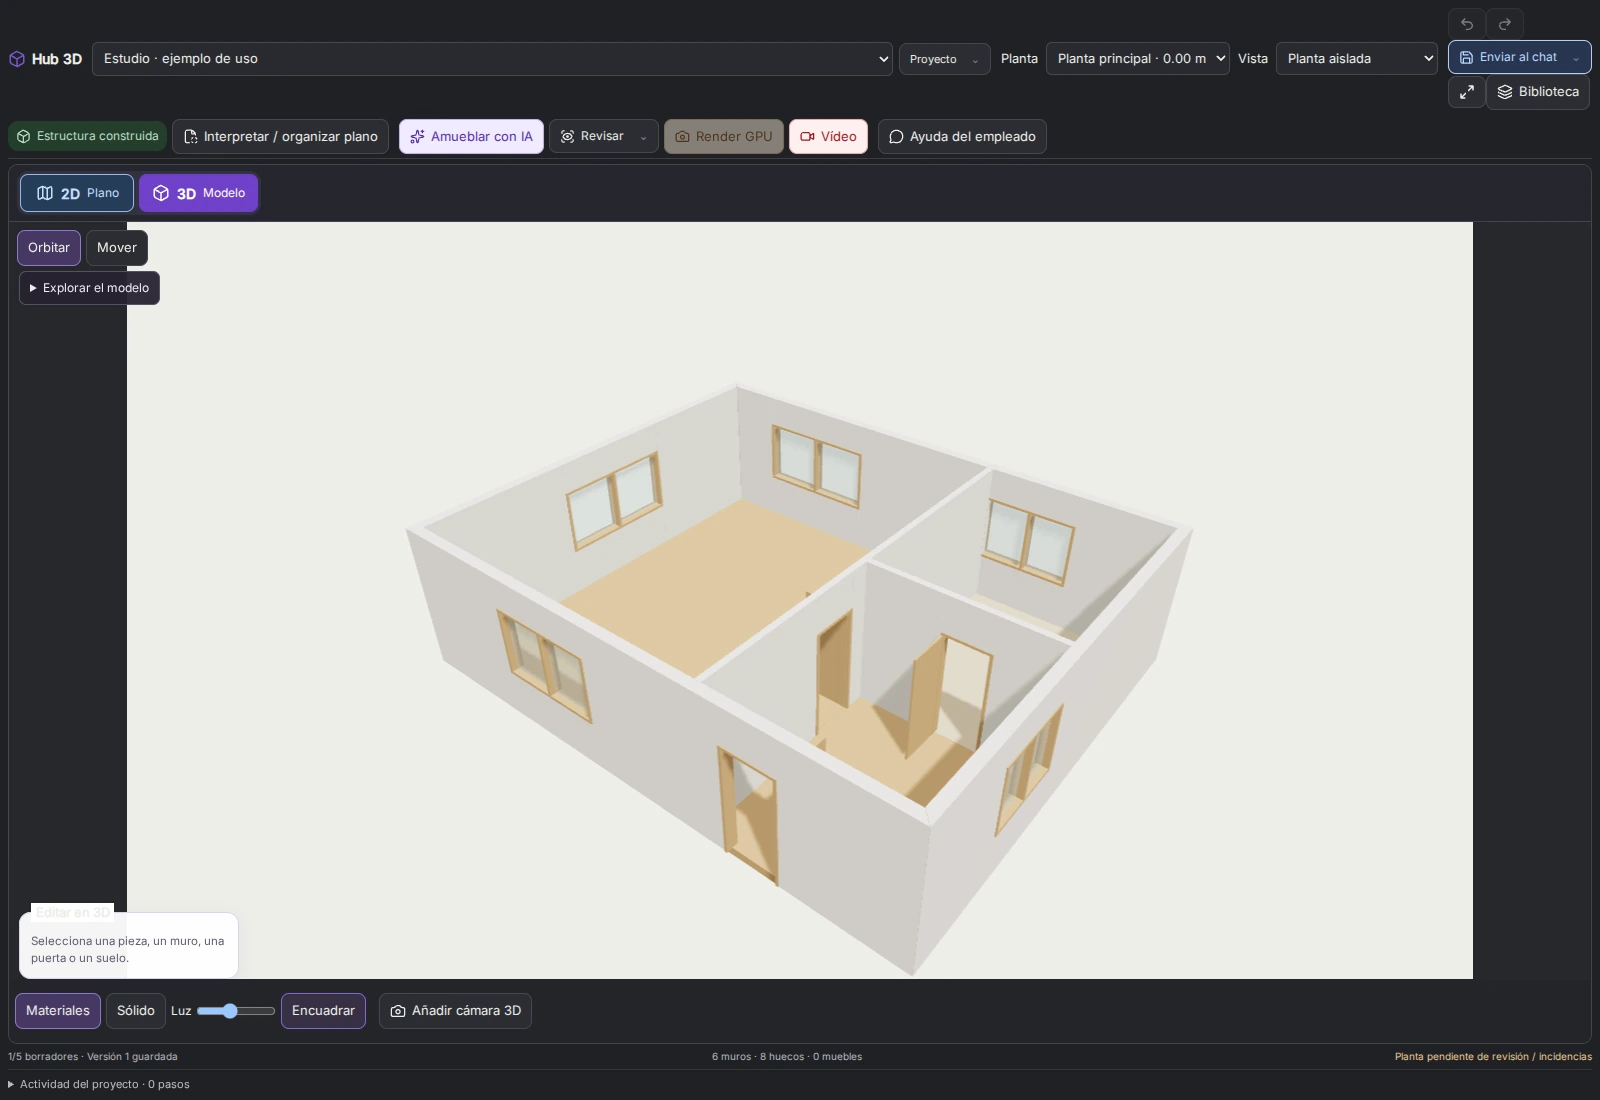Image resolution: width=1600 pixels, height=1100 pixels.
Task: Click the 'Selecciona una pieza' hint text
Action: pos(127,949)
